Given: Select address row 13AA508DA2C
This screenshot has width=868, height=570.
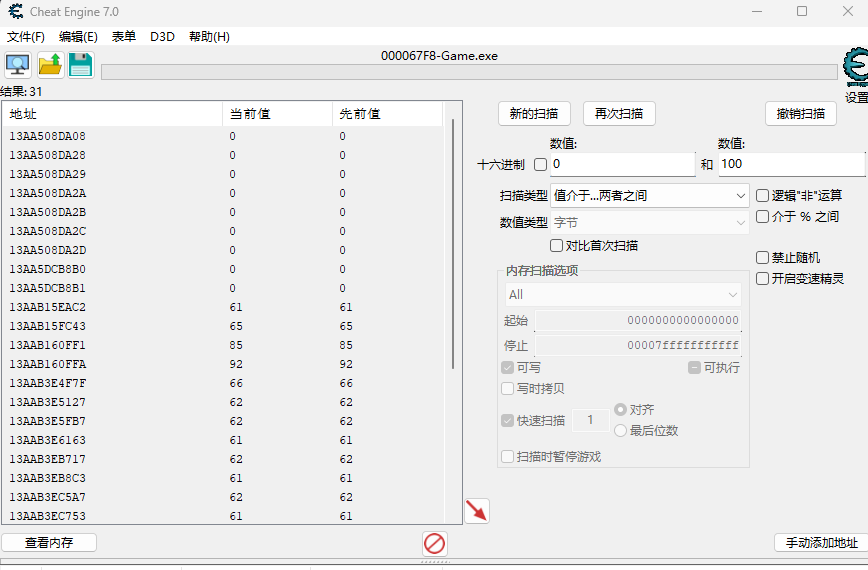Looking at the screenshot, I should point(223,231).
